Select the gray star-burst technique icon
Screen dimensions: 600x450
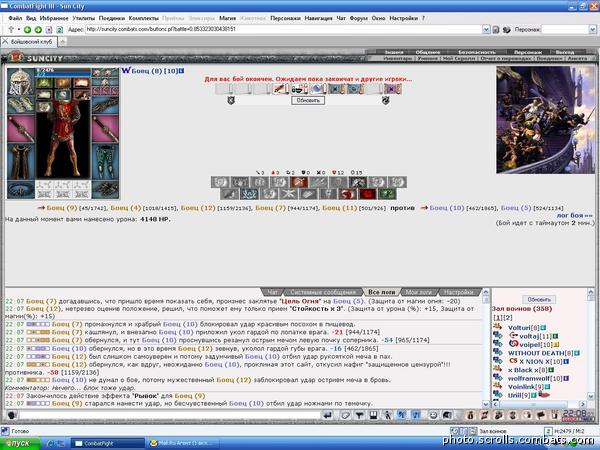coord(288,194)
